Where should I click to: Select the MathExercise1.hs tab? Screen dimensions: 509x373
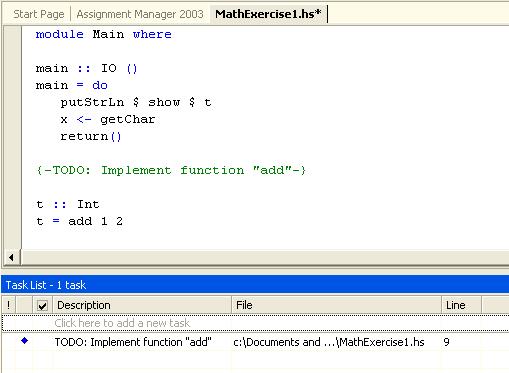(x=268, y=14)
